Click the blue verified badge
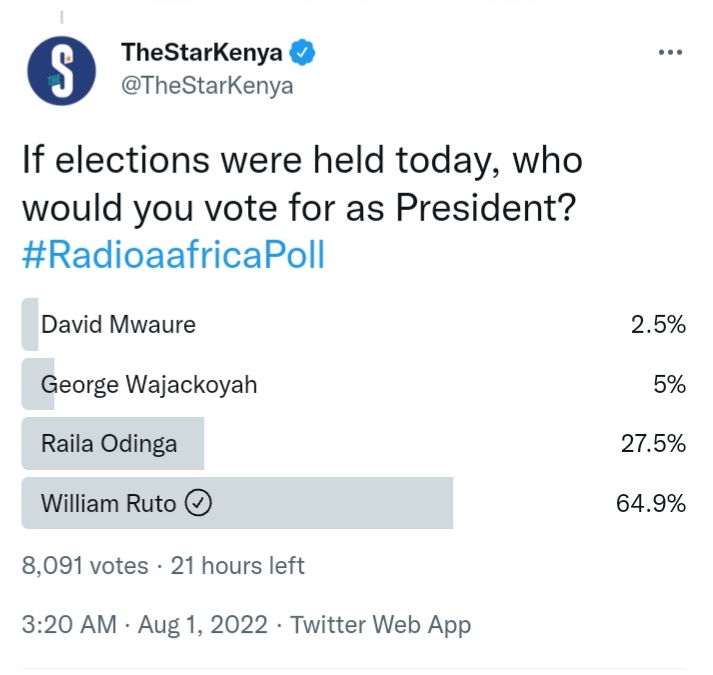713x675 pixels. (302, 53)
